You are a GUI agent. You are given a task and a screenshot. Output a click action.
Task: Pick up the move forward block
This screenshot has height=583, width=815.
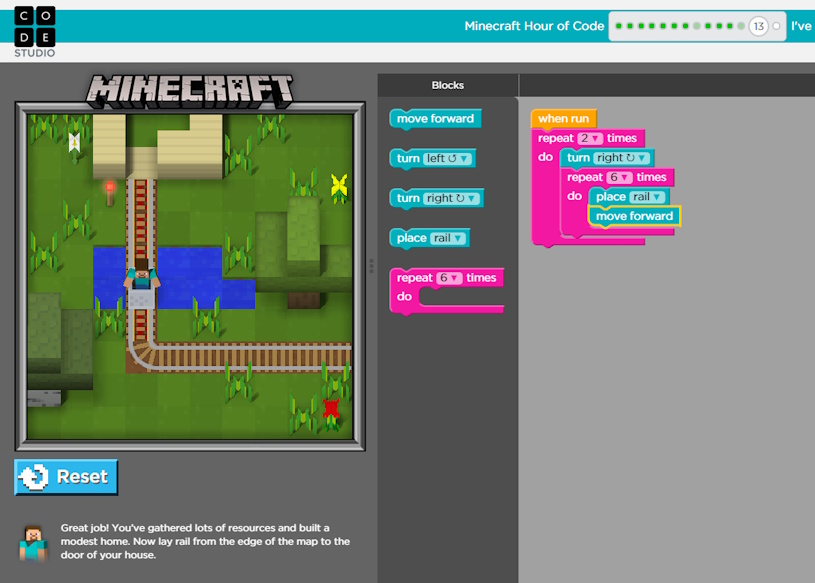(435, 118)
